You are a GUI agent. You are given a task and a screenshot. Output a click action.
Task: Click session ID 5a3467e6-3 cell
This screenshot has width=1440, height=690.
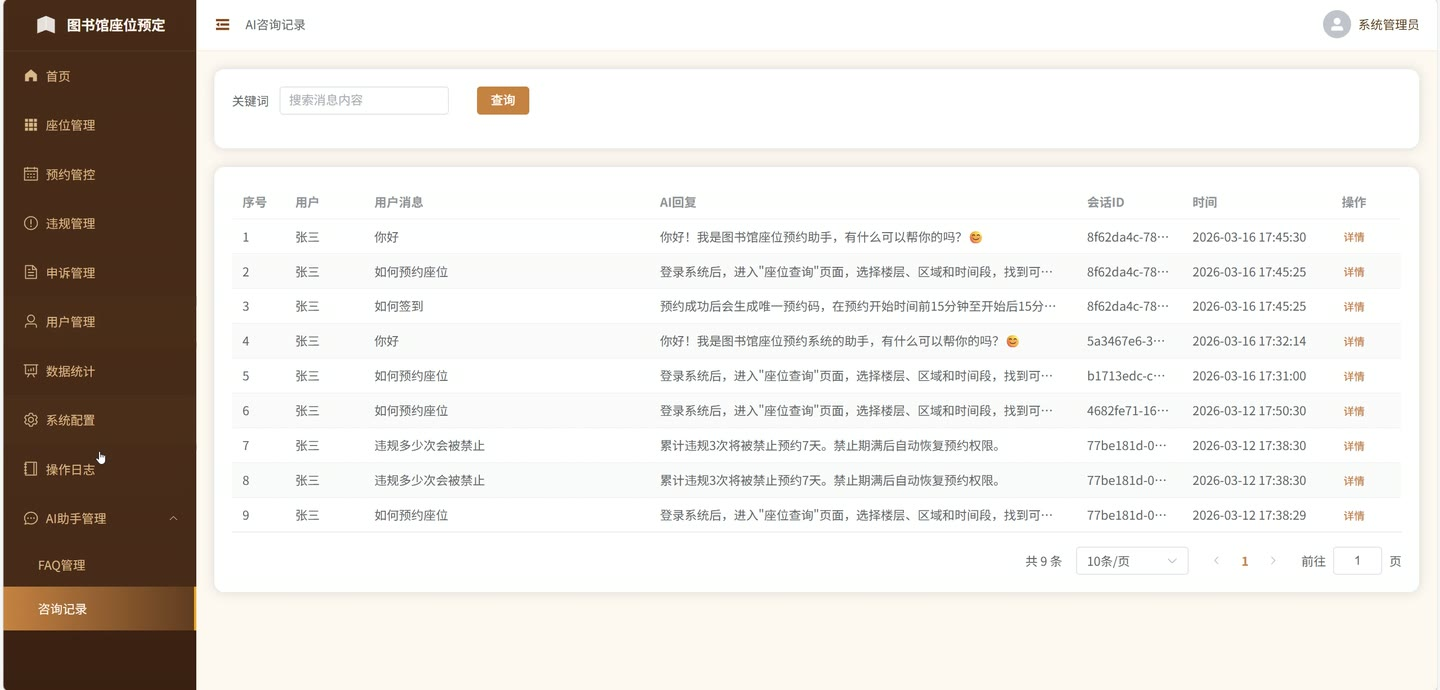click(x=1128, y=341)
